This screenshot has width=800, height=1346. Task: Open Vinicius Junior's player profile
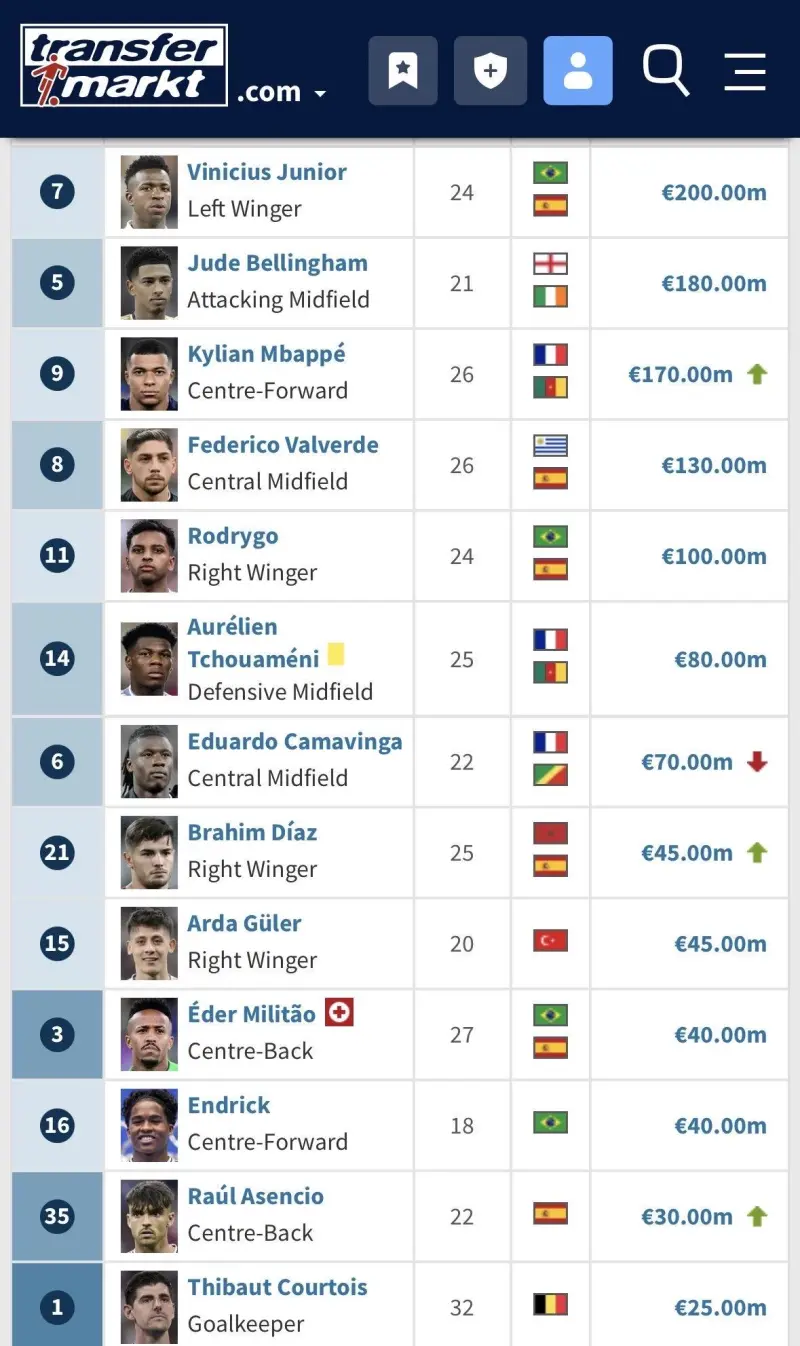[x=267, y=172]
